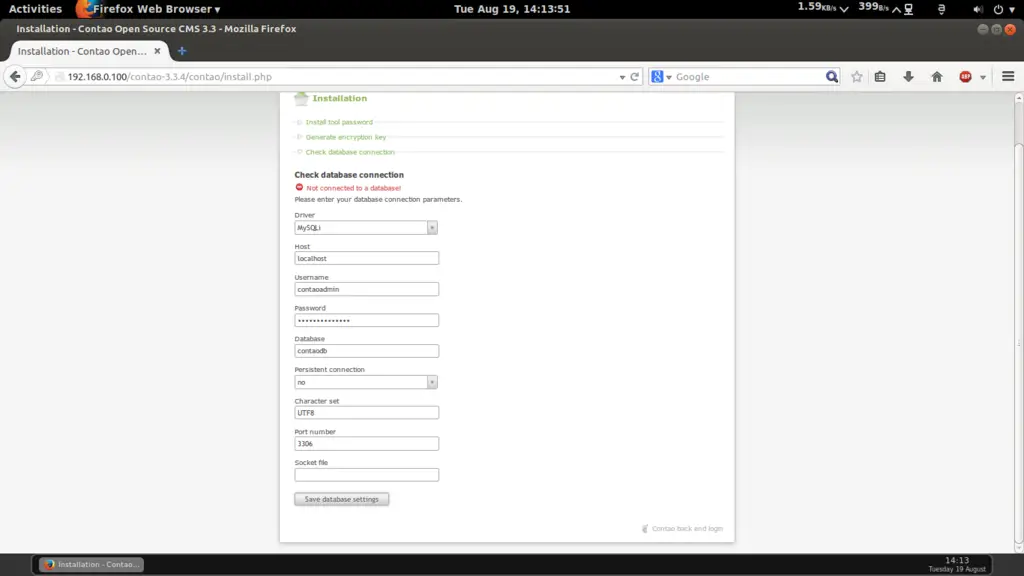Focus the Character set field
1024x576 pixels.
[x=366, y=413]
